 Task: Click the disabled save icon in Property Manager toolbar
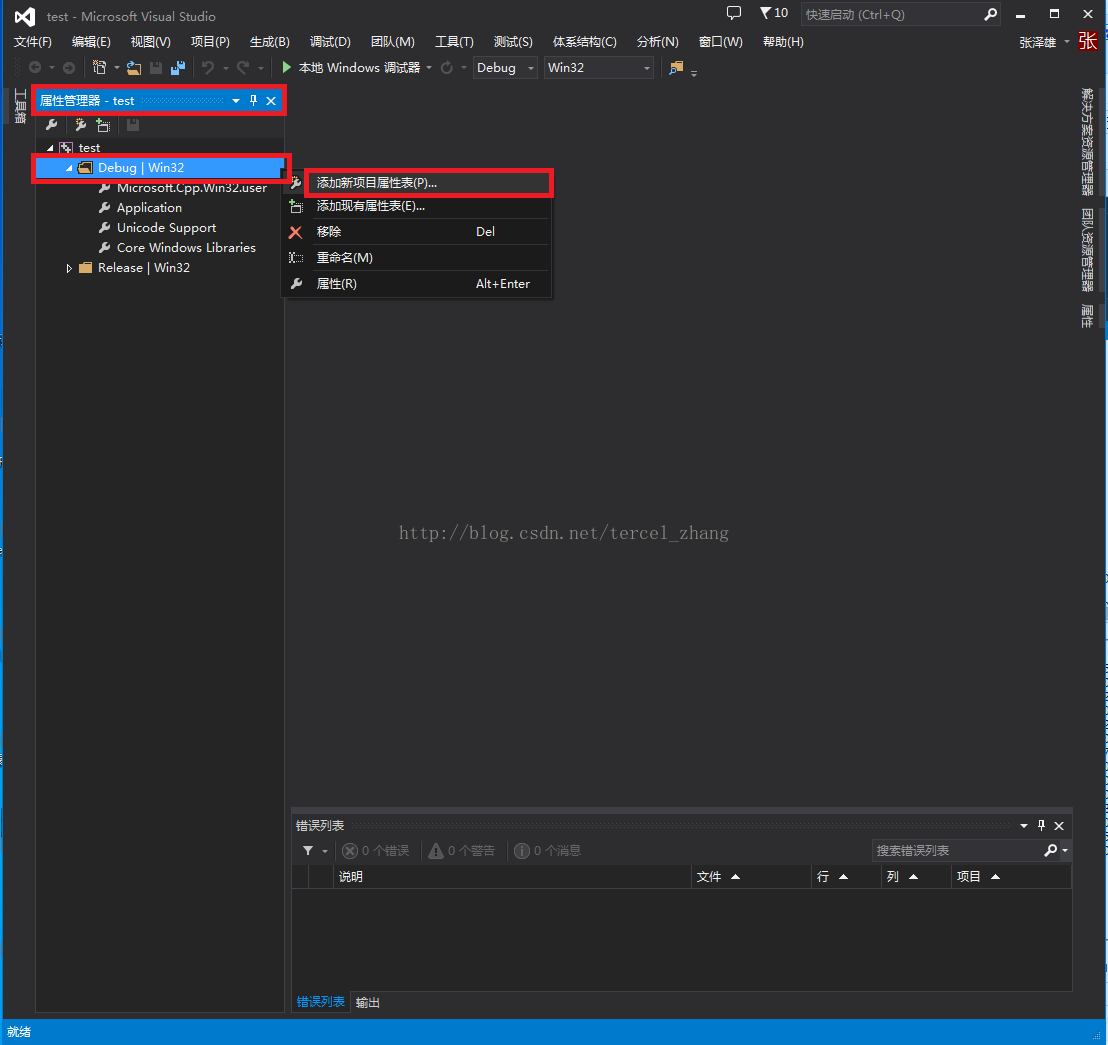pos(132,125)
